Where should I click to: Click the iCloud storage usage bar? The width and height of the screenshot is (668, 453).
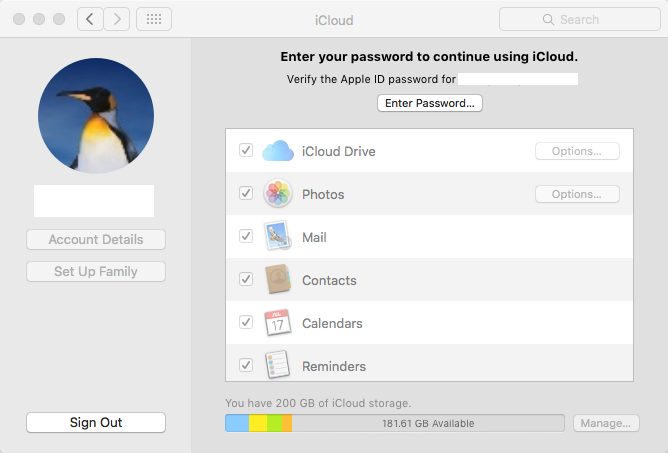point(394,423)
